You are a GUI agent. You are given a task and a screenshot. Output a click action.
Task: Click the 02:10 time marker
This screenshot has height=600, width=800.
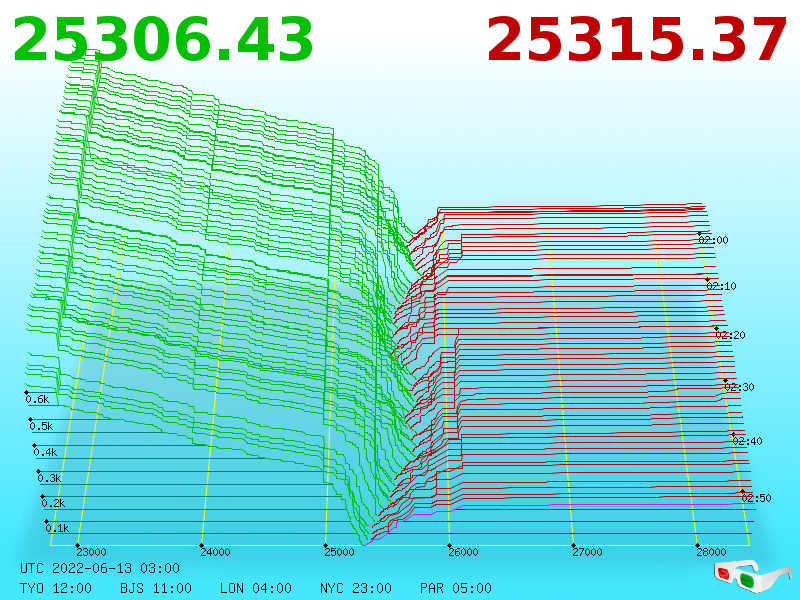click(x=721, y=286)
